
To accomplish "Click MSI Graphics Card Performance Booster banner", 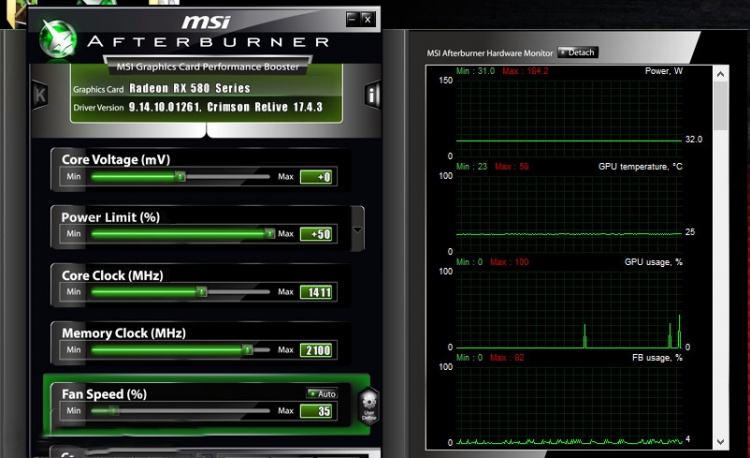I will point(208,66).
